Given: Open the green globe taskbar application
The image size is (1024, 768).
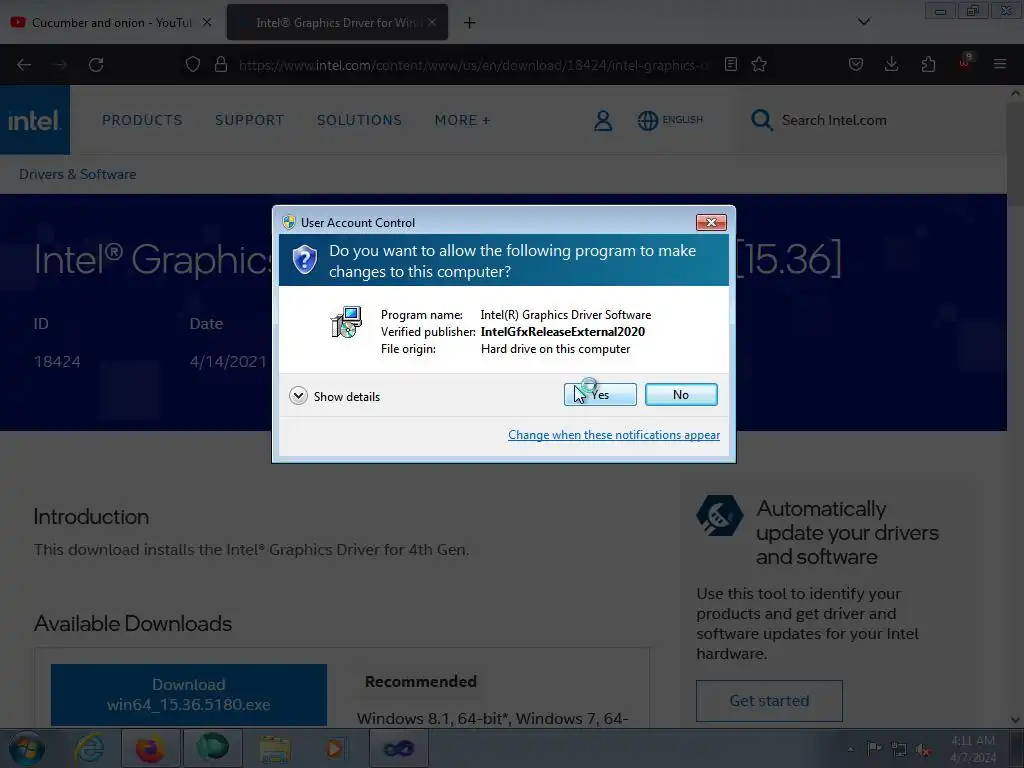Looking at the screenshot, I should coord(213,748).
